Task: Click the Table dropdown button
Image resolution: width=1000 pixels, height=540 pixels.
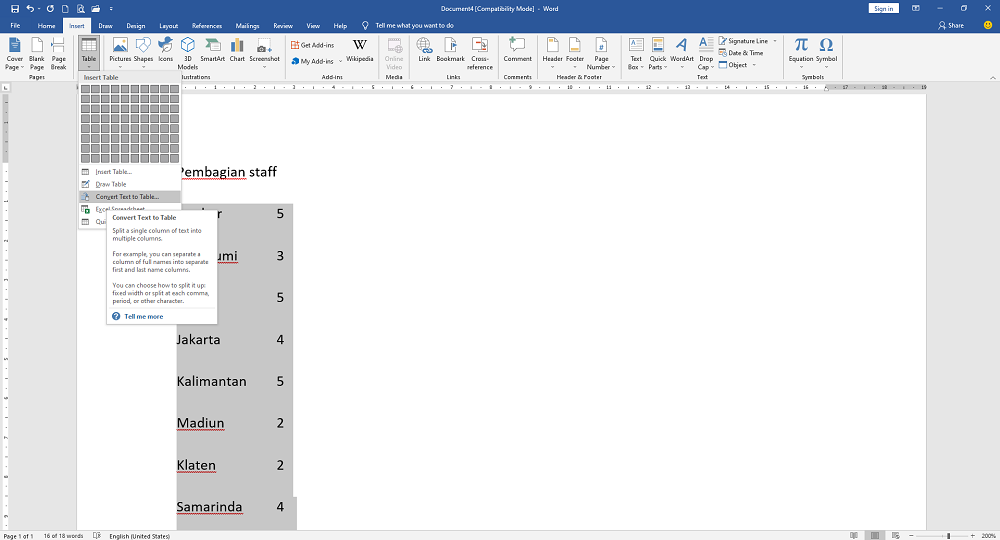Action: 89,54
